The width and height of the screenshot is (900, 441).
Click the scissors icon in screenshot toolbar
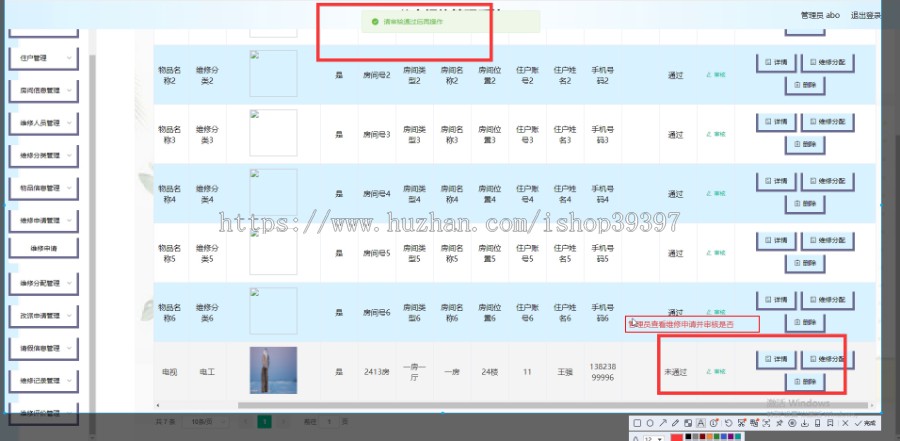742,423
